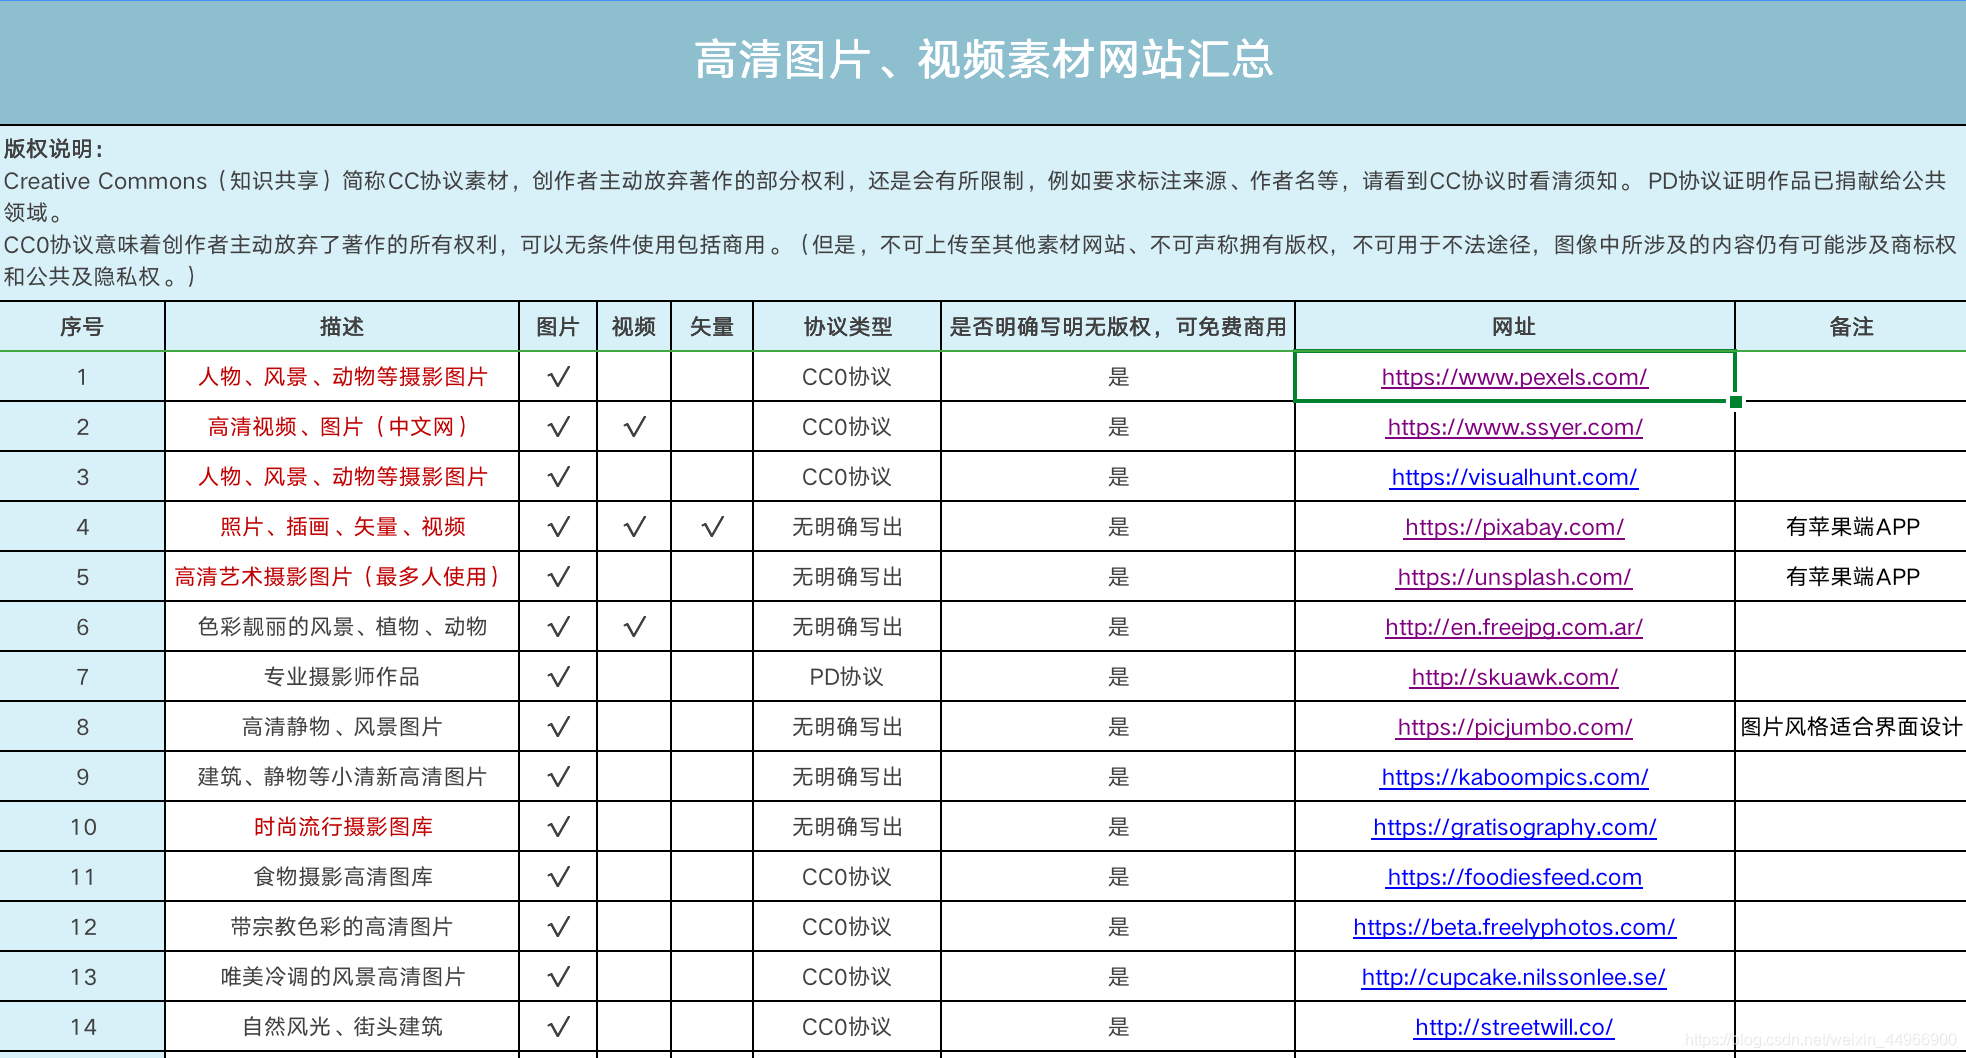Select the 序号 column header
The image size is (1966, 1058).
[82, 327]
